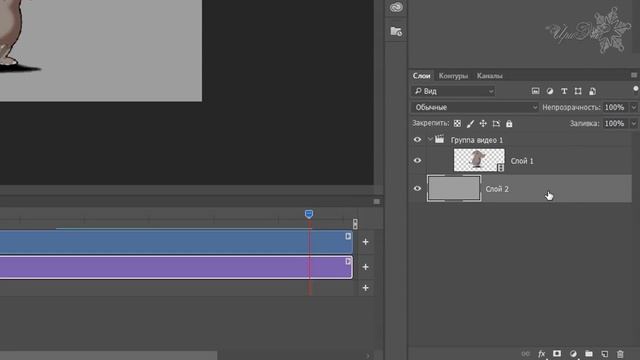Select Группа видео 1 group name
Viewport: 640px width, 360px height.
pos(477,140)
